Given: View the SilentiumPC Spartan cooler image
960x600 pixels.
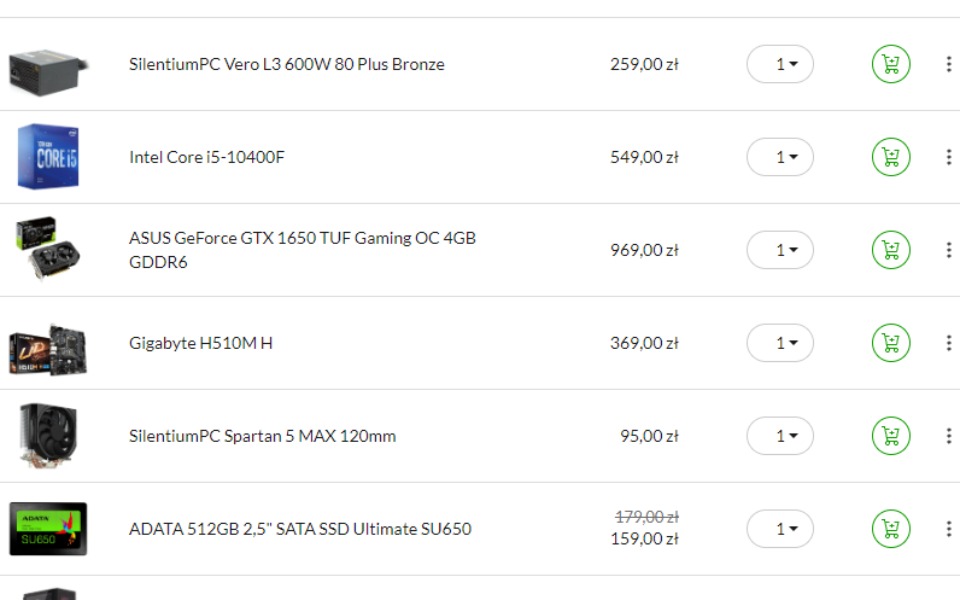Looking at the screenshot, I should (47, 436).
